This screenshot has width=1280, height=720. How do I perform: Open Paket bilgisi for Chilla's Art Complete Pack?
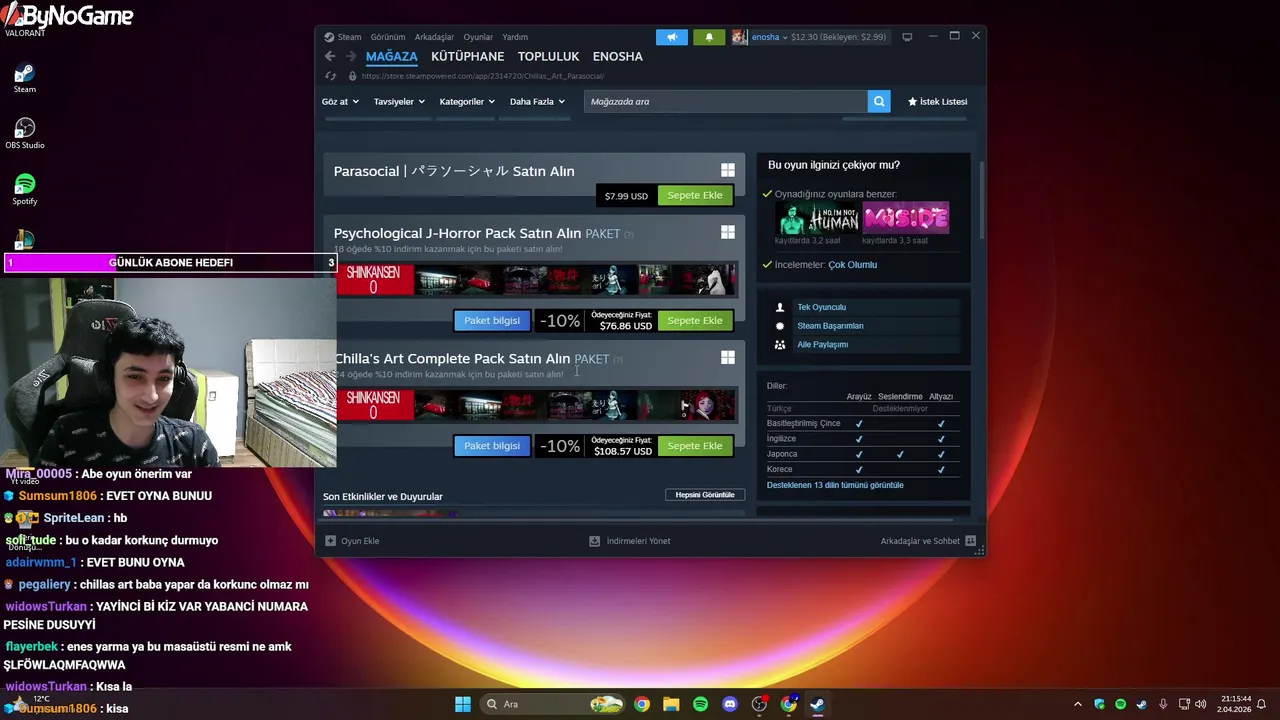pyautogui.click(x=492, y=445)
